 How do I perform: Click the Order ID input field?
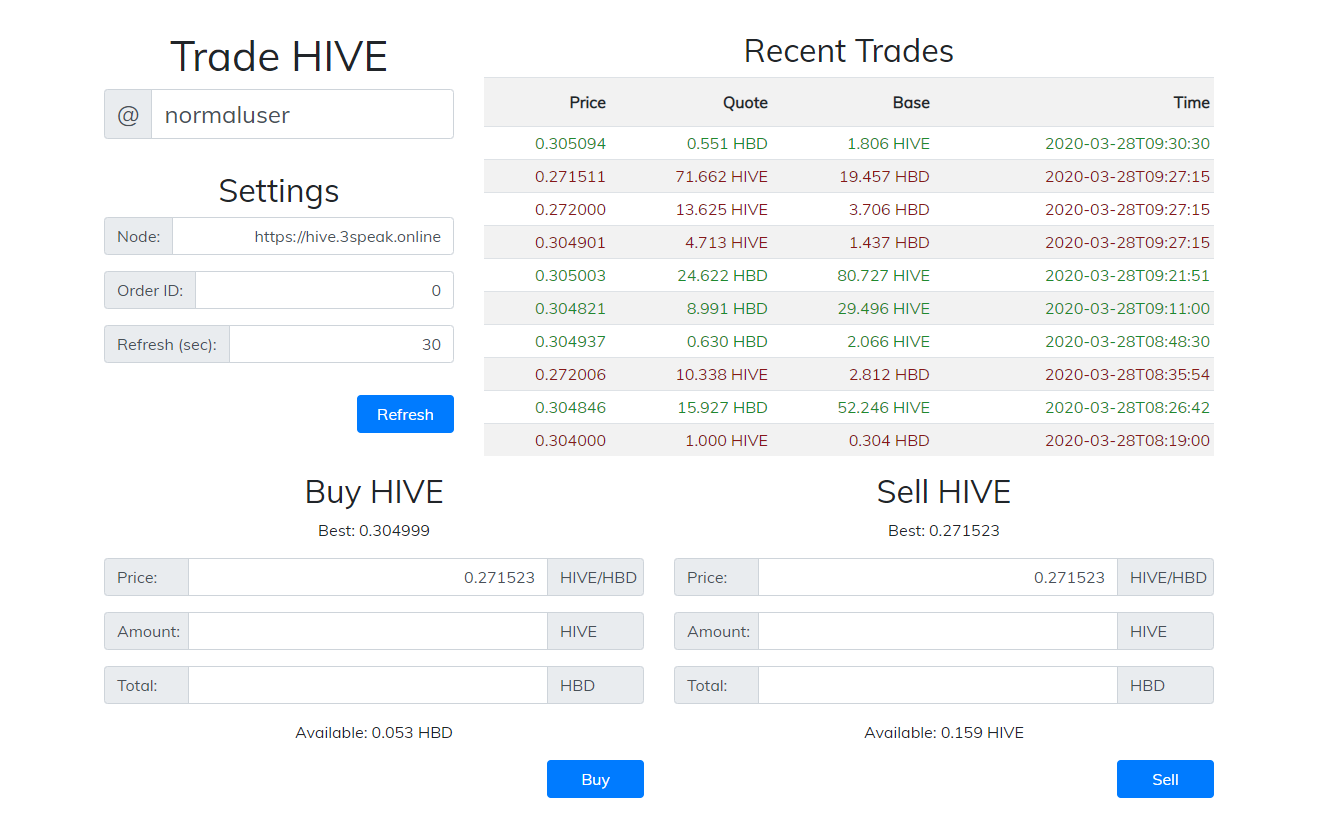[324, 290]
